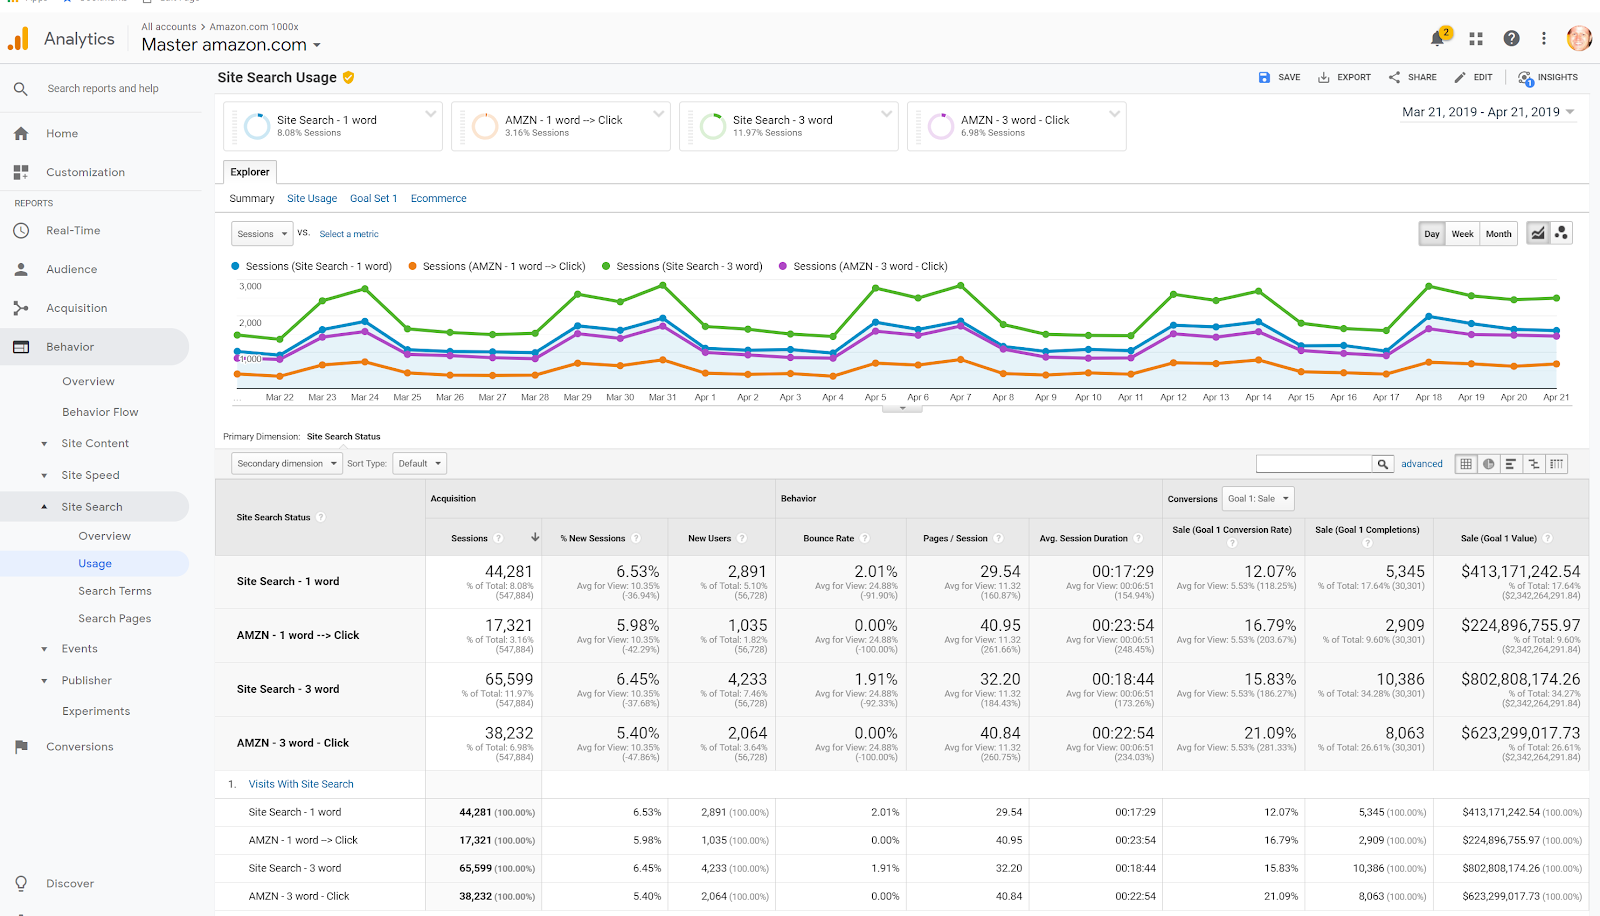Switch to line chart view icon
This screenshot has height=916, width=1600.
1538,233
